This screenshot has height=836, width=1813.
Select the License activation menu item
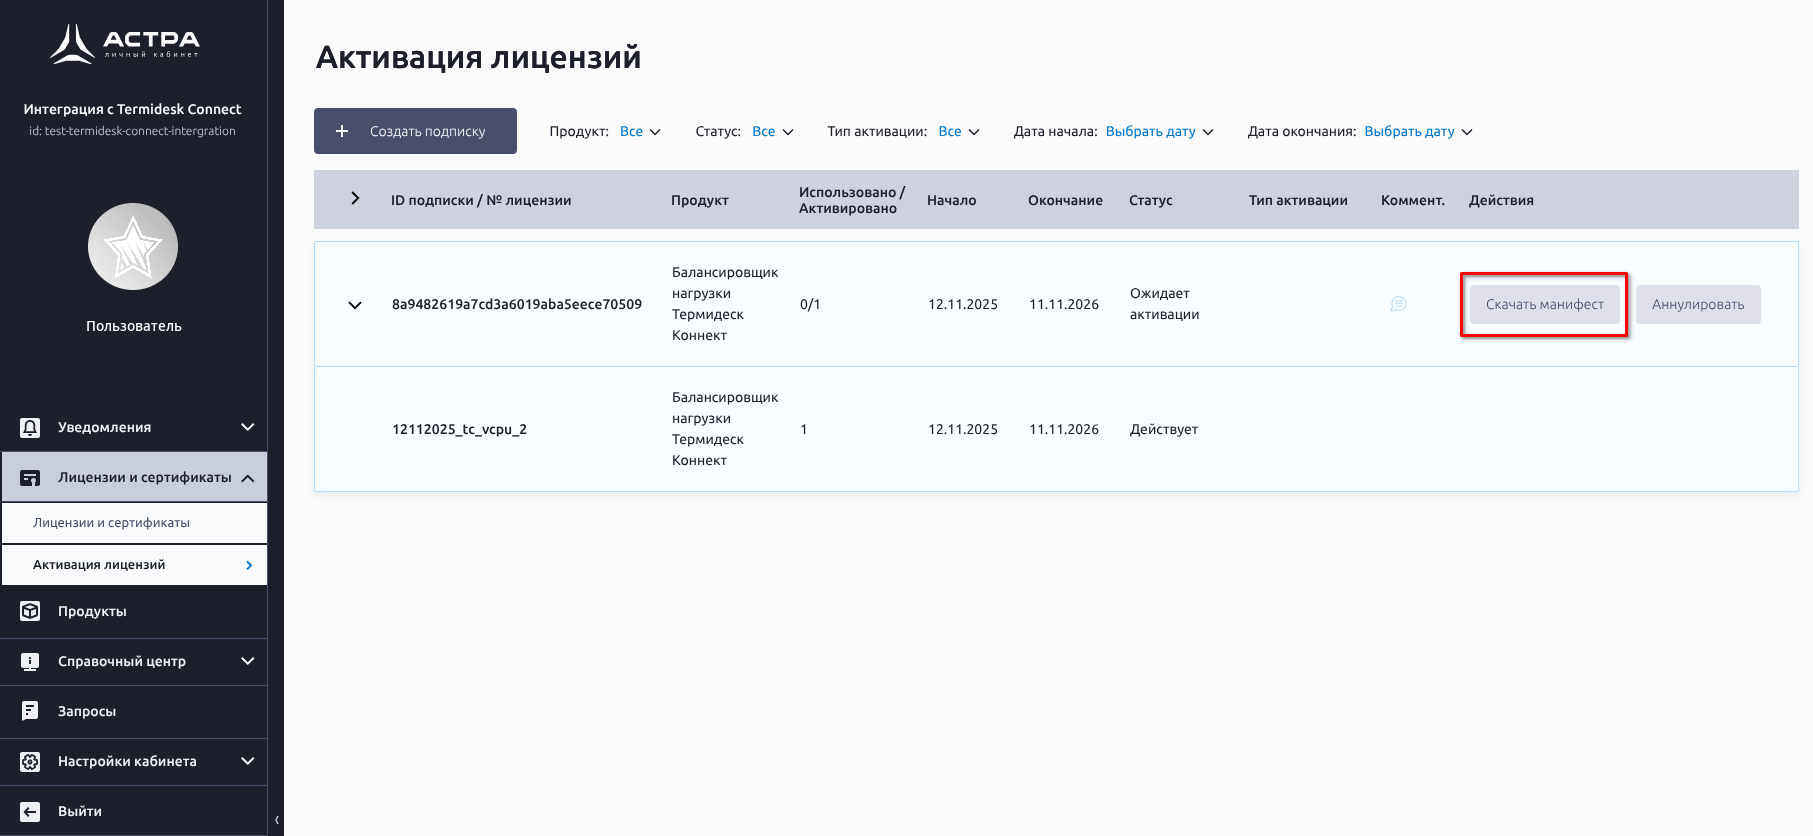pos(99,565)
